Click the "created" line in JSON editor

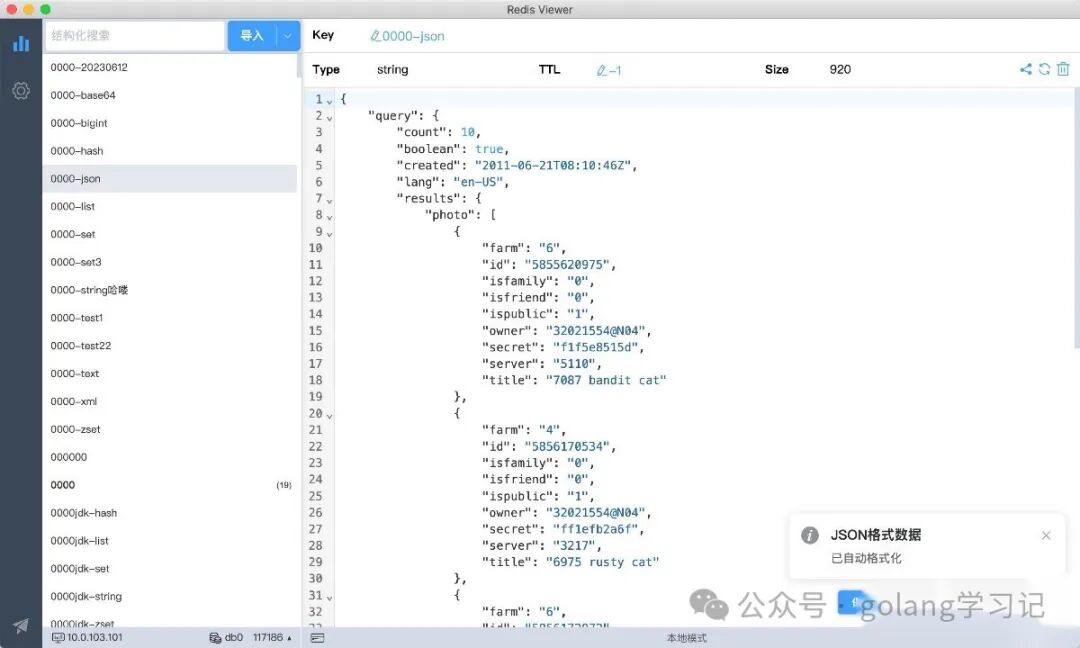click(x=517, y=165)
